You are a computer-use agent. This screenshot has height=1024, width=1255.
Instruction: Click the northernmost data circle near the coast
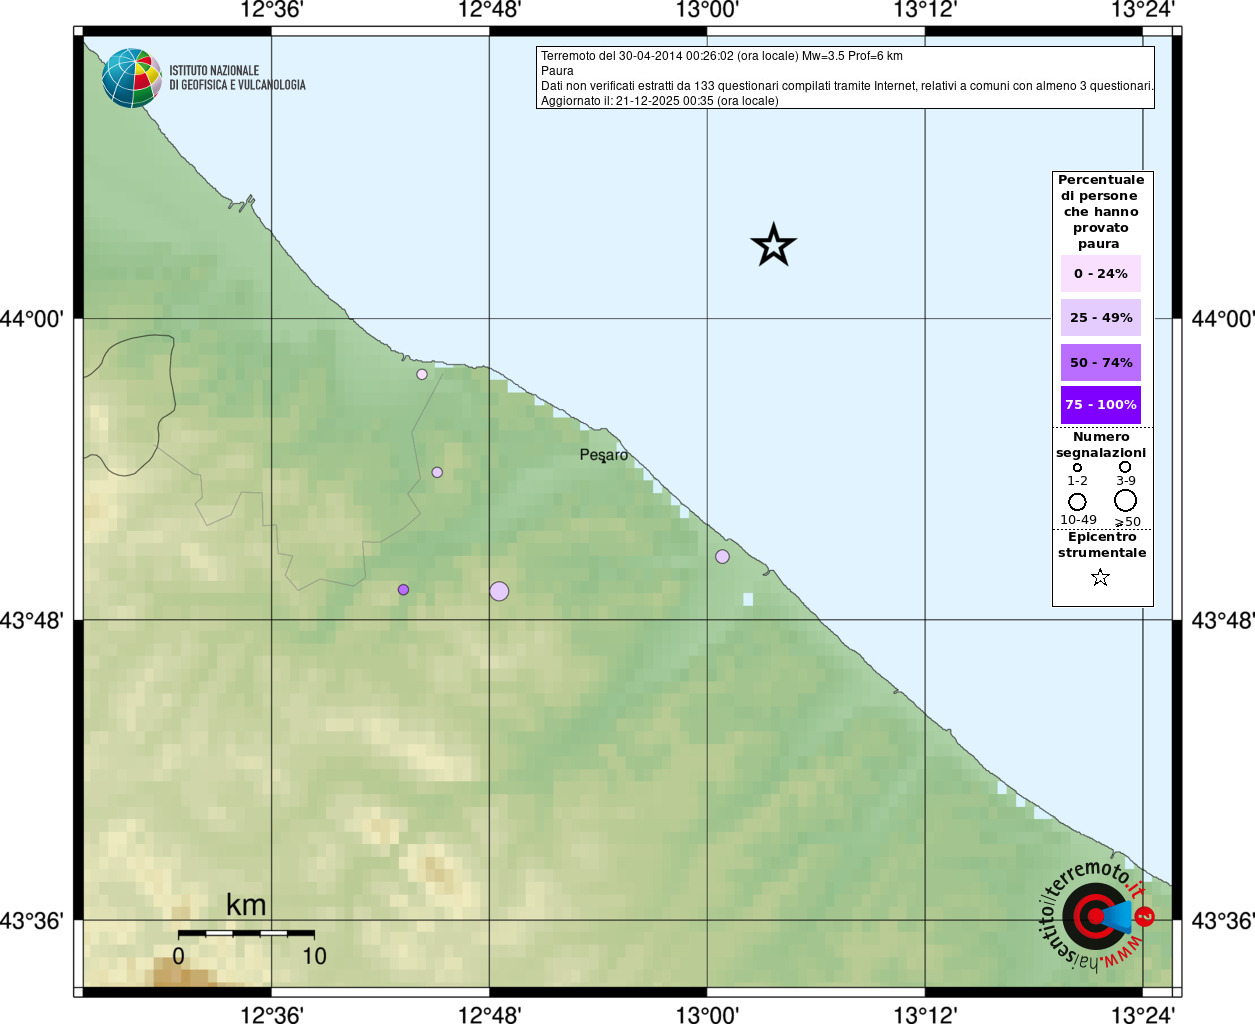coord(422,374)
